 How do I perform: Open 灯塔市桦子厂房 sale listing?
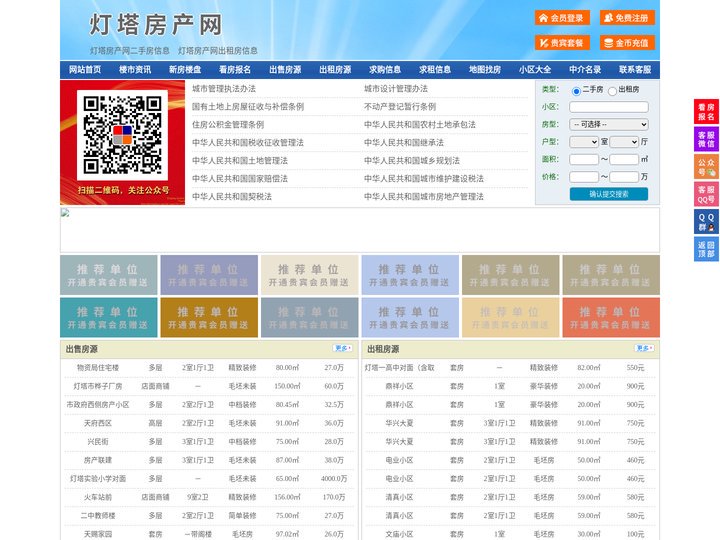pos(98,386)
